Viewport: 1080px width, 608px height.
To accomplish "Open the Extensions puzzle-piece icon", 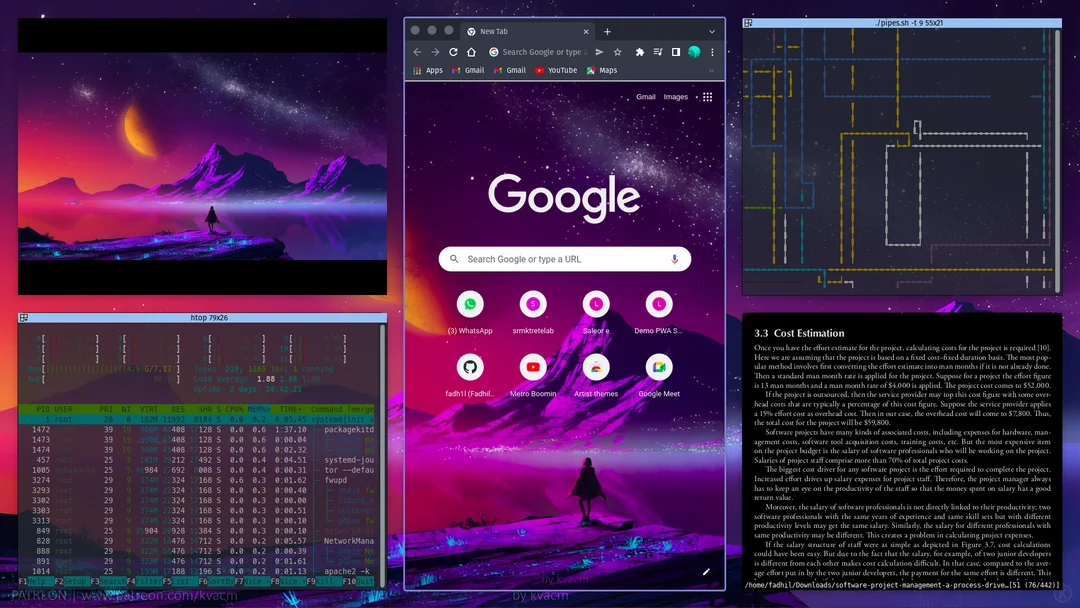I will coord(640,51).
